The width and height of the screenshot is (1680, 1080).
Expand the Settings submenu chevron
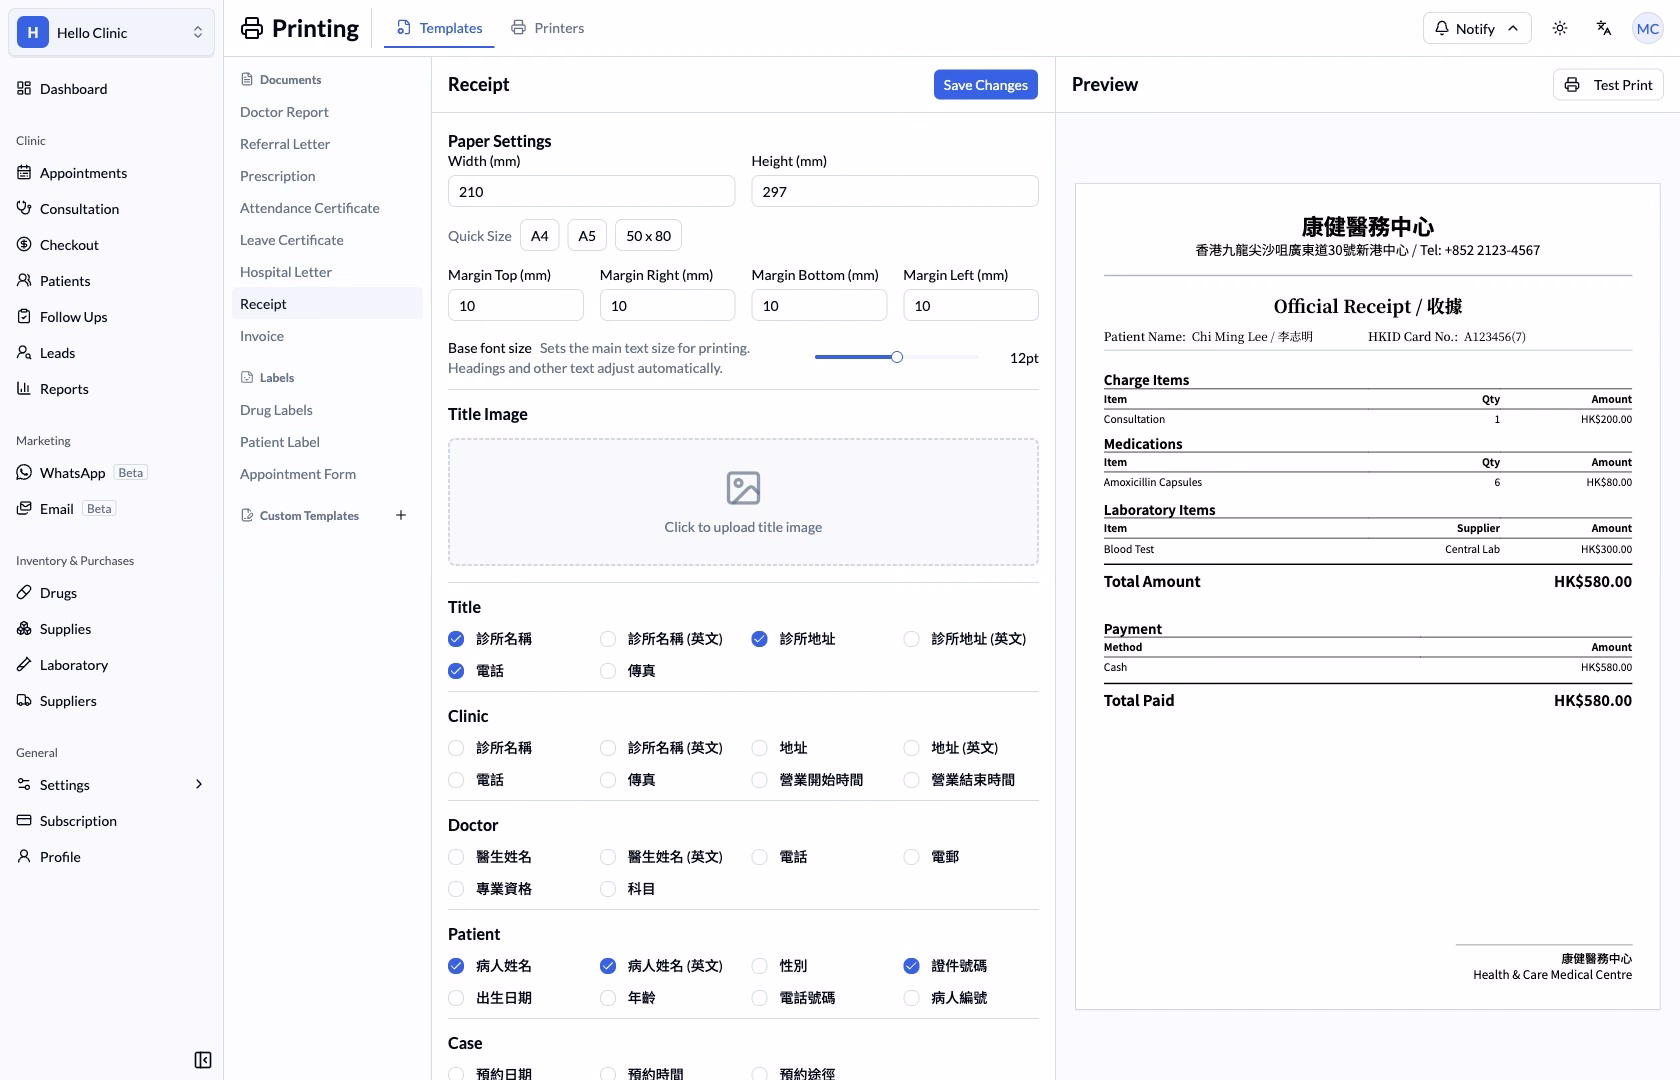198,785
